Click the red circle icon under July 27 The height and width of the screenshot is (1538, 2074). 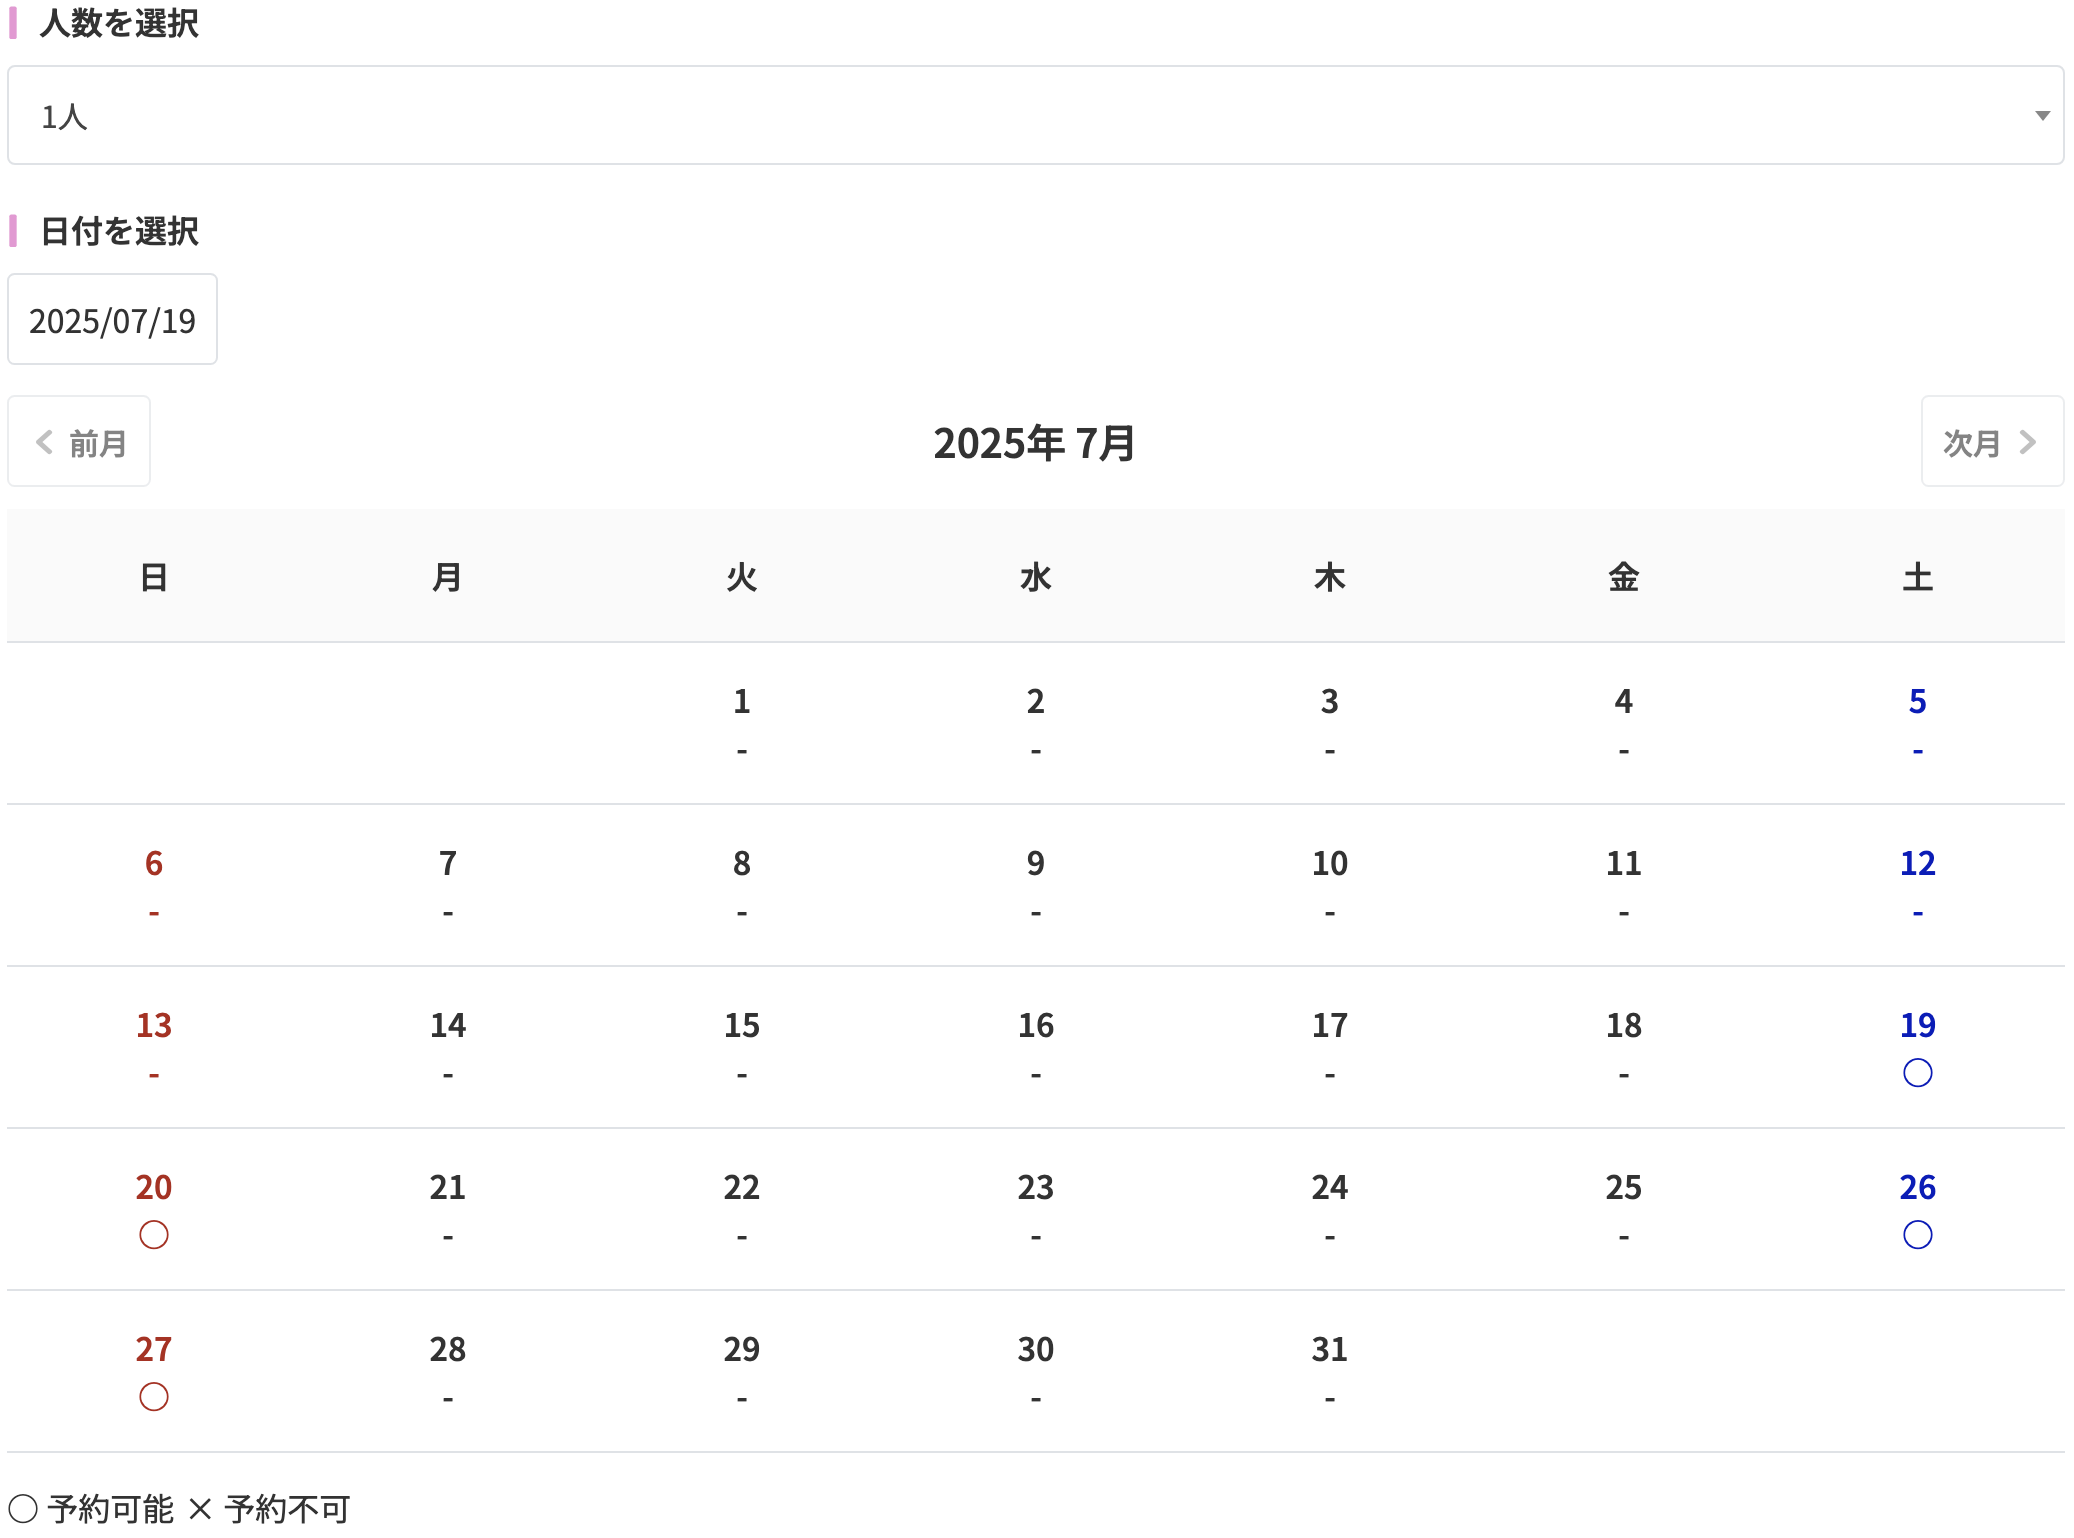pyautogui.click(x=154, y=1397)
